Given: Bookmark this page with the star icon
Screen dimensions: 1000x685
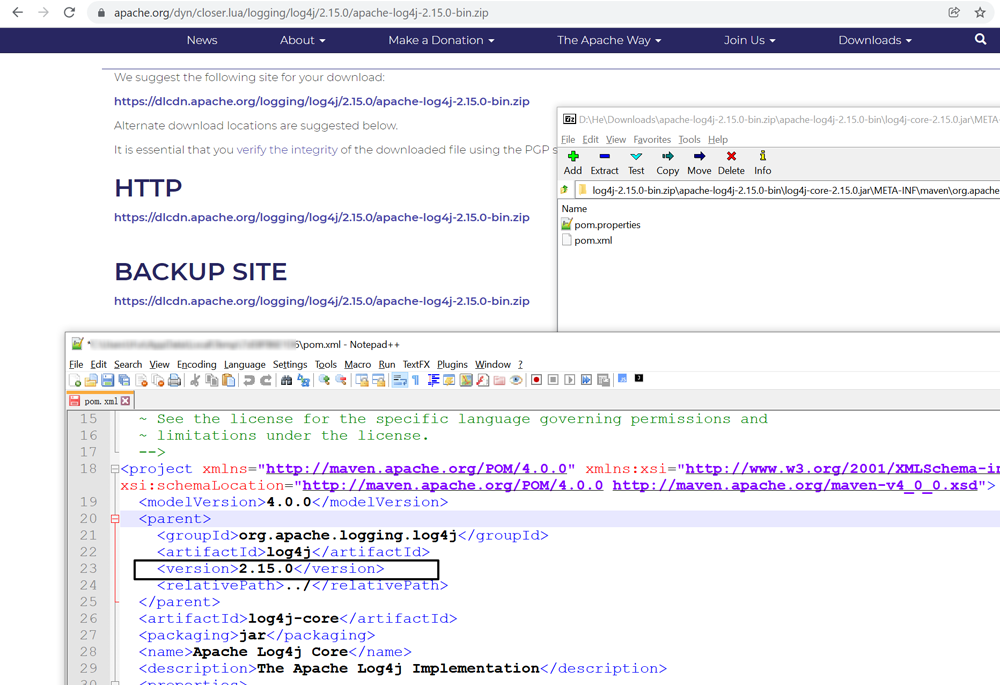Looking at the screenshot, I should 980,12.
